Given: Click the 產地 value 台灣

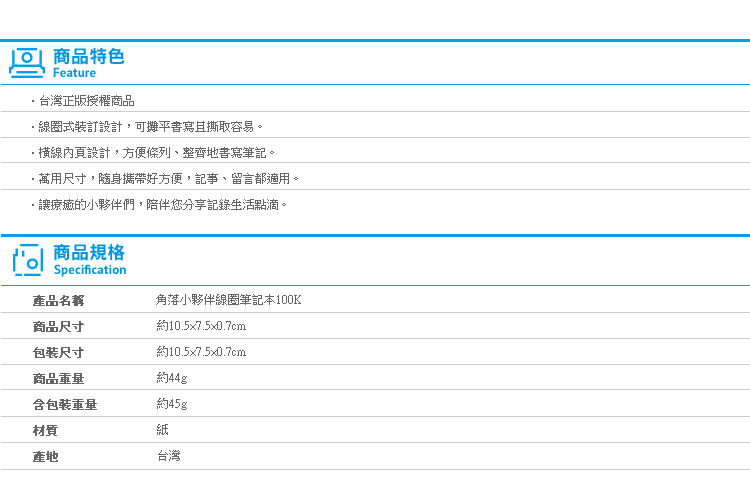Looking at the screenshot, I should (169, 456).
